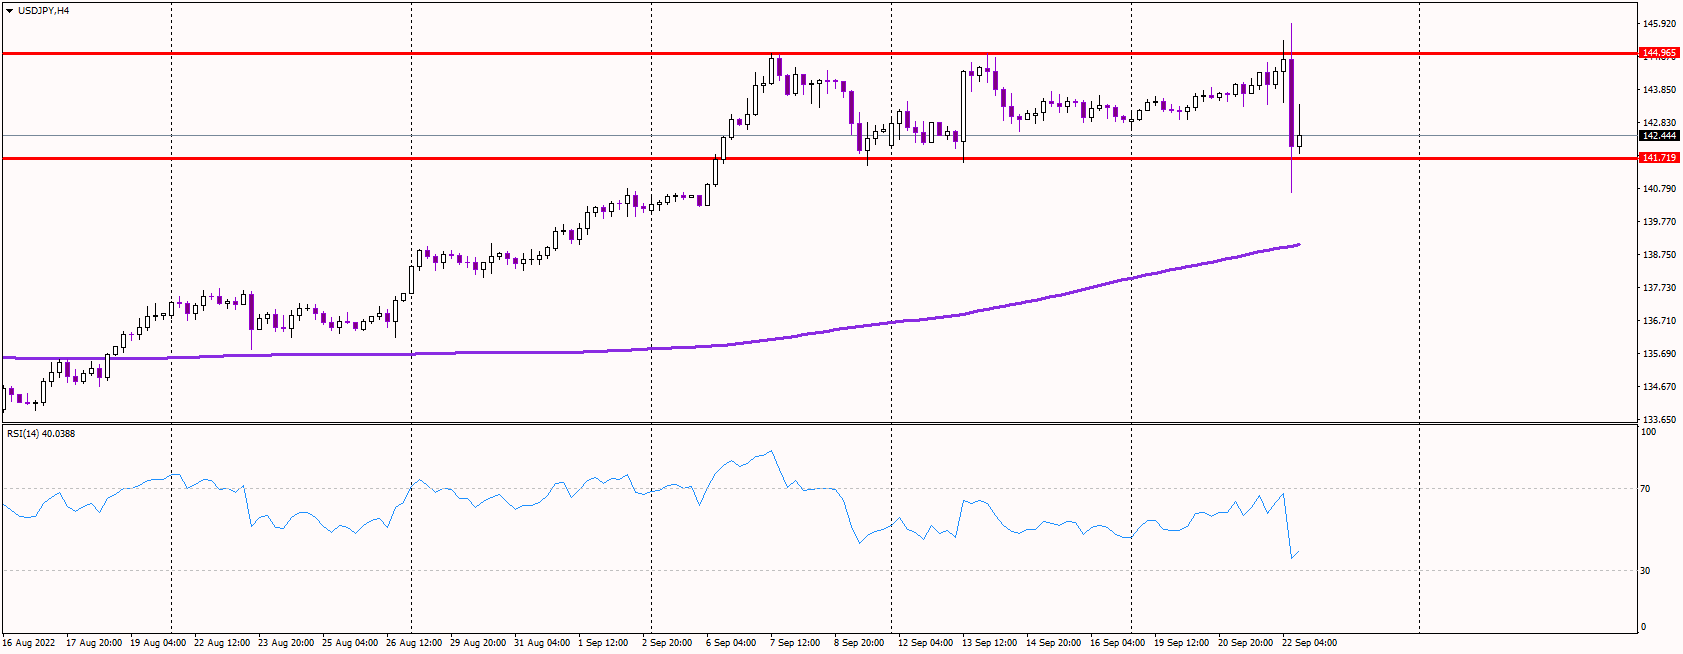Click the 142.830 price axis label
This screenshot has height=654, width=1683.
click(1659, 123)
